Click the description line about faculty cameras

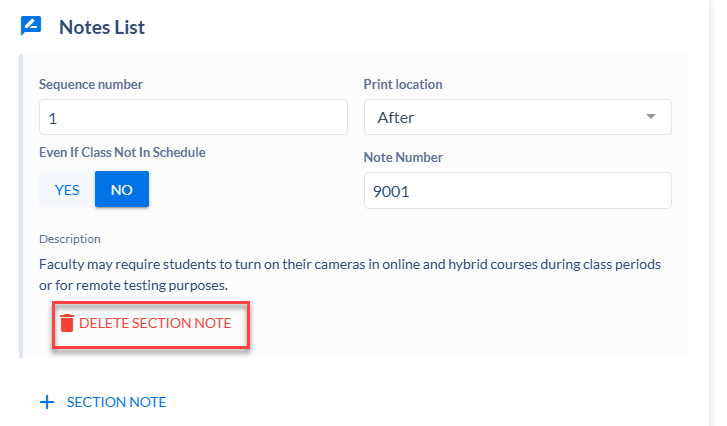[x=350, y=264]
